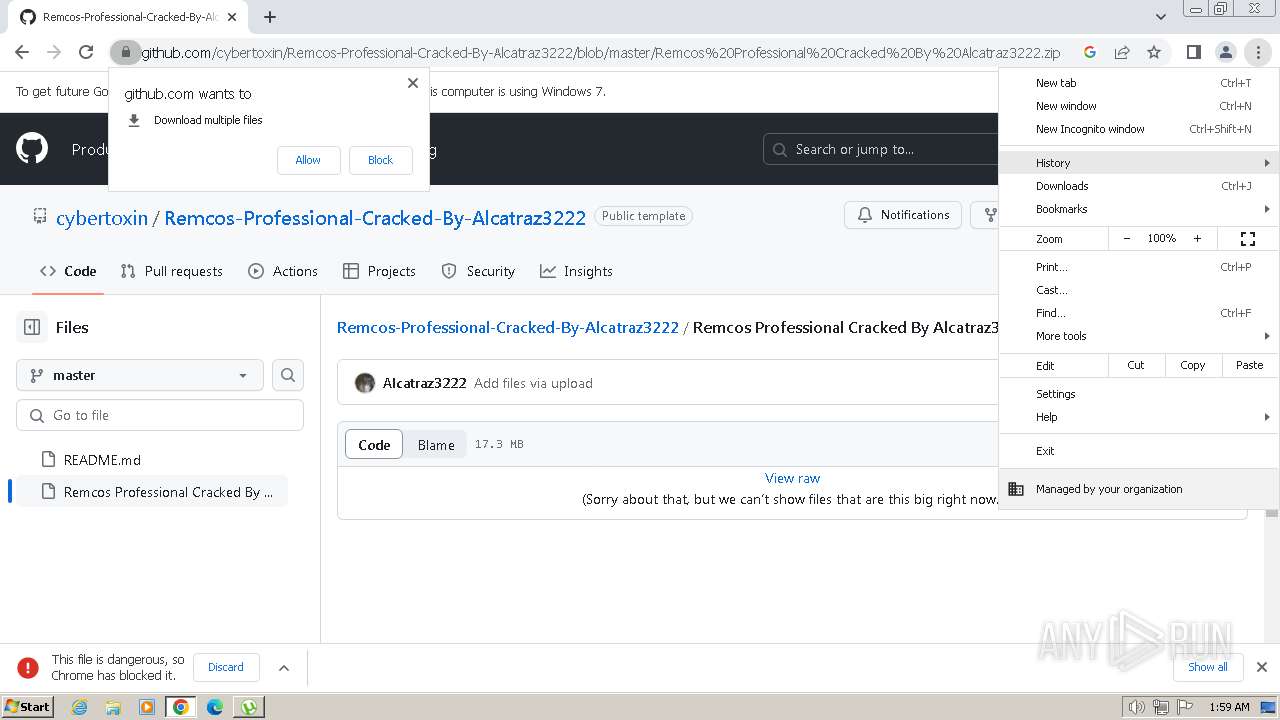Click the browser forward arrow
Viewport: 1280px width, 720px height.
coord(54,52)
